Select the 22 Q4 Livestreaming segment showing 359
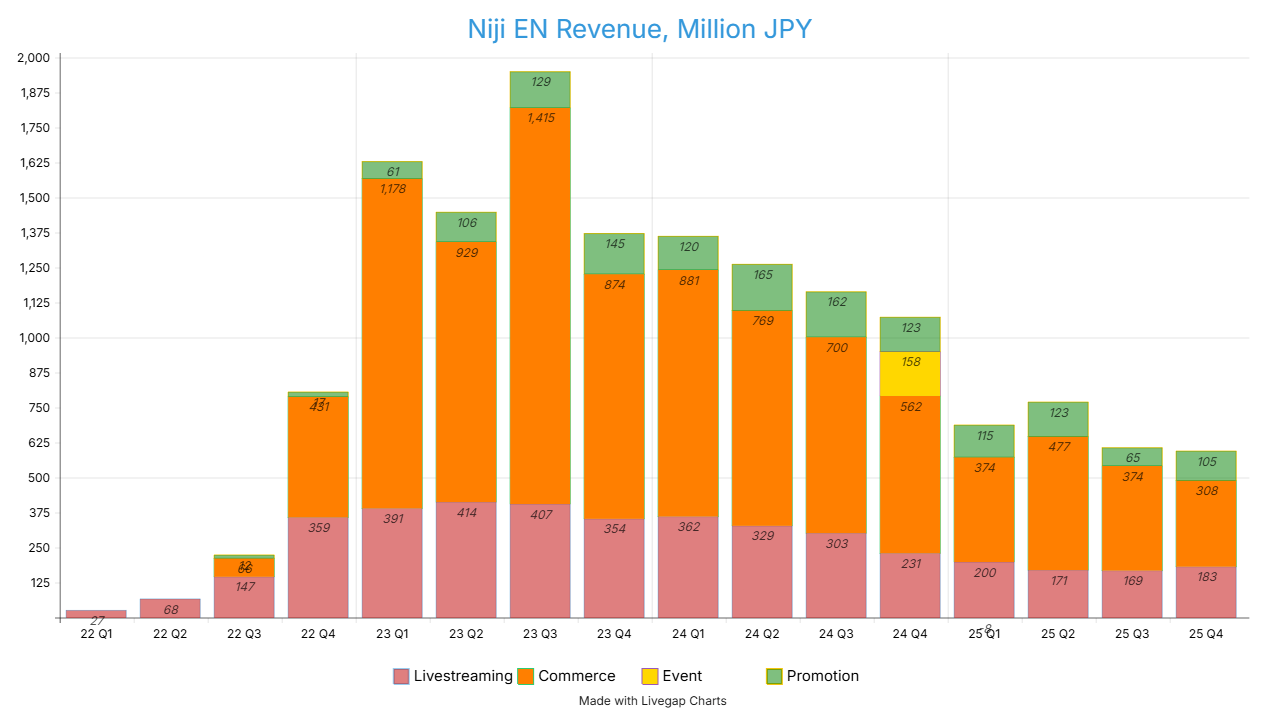This screenshot has width=1280, height=720. 318,568
